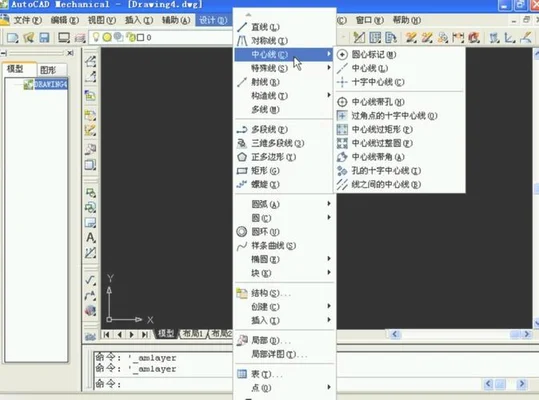Choose 线之间的中心线 option
Image resolution: width=539 pixels, height=400 pixels.
[399, 184]
